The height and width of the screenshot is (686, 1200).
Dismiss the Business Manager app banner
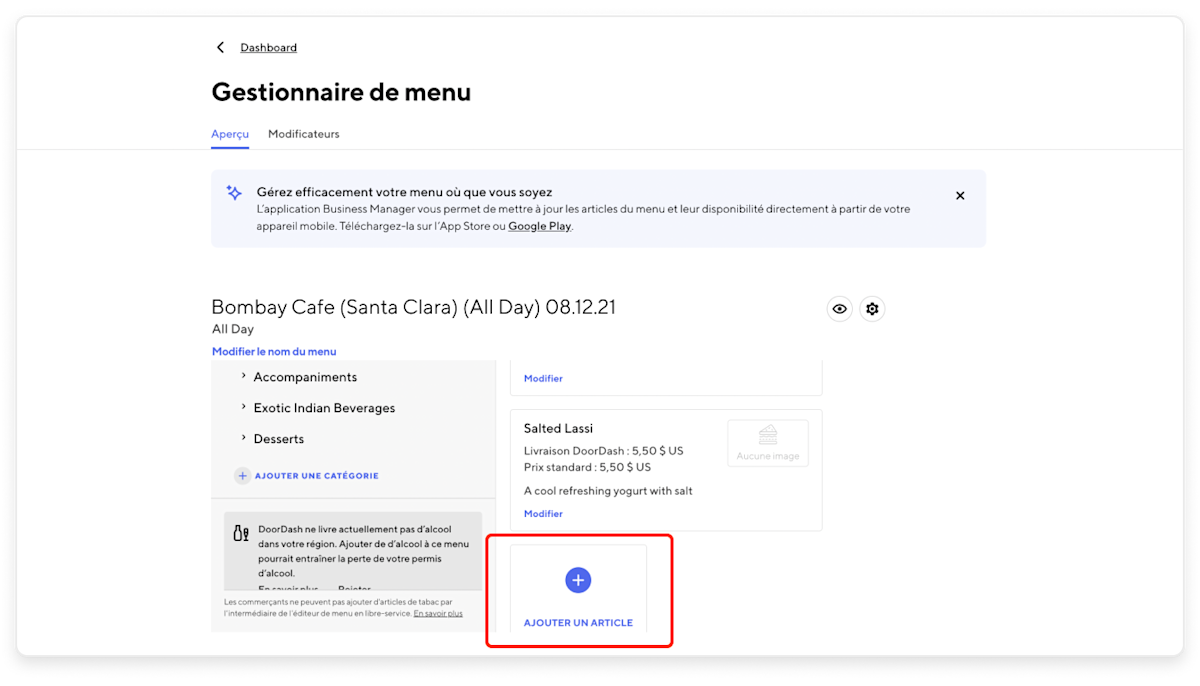point(960,196)
